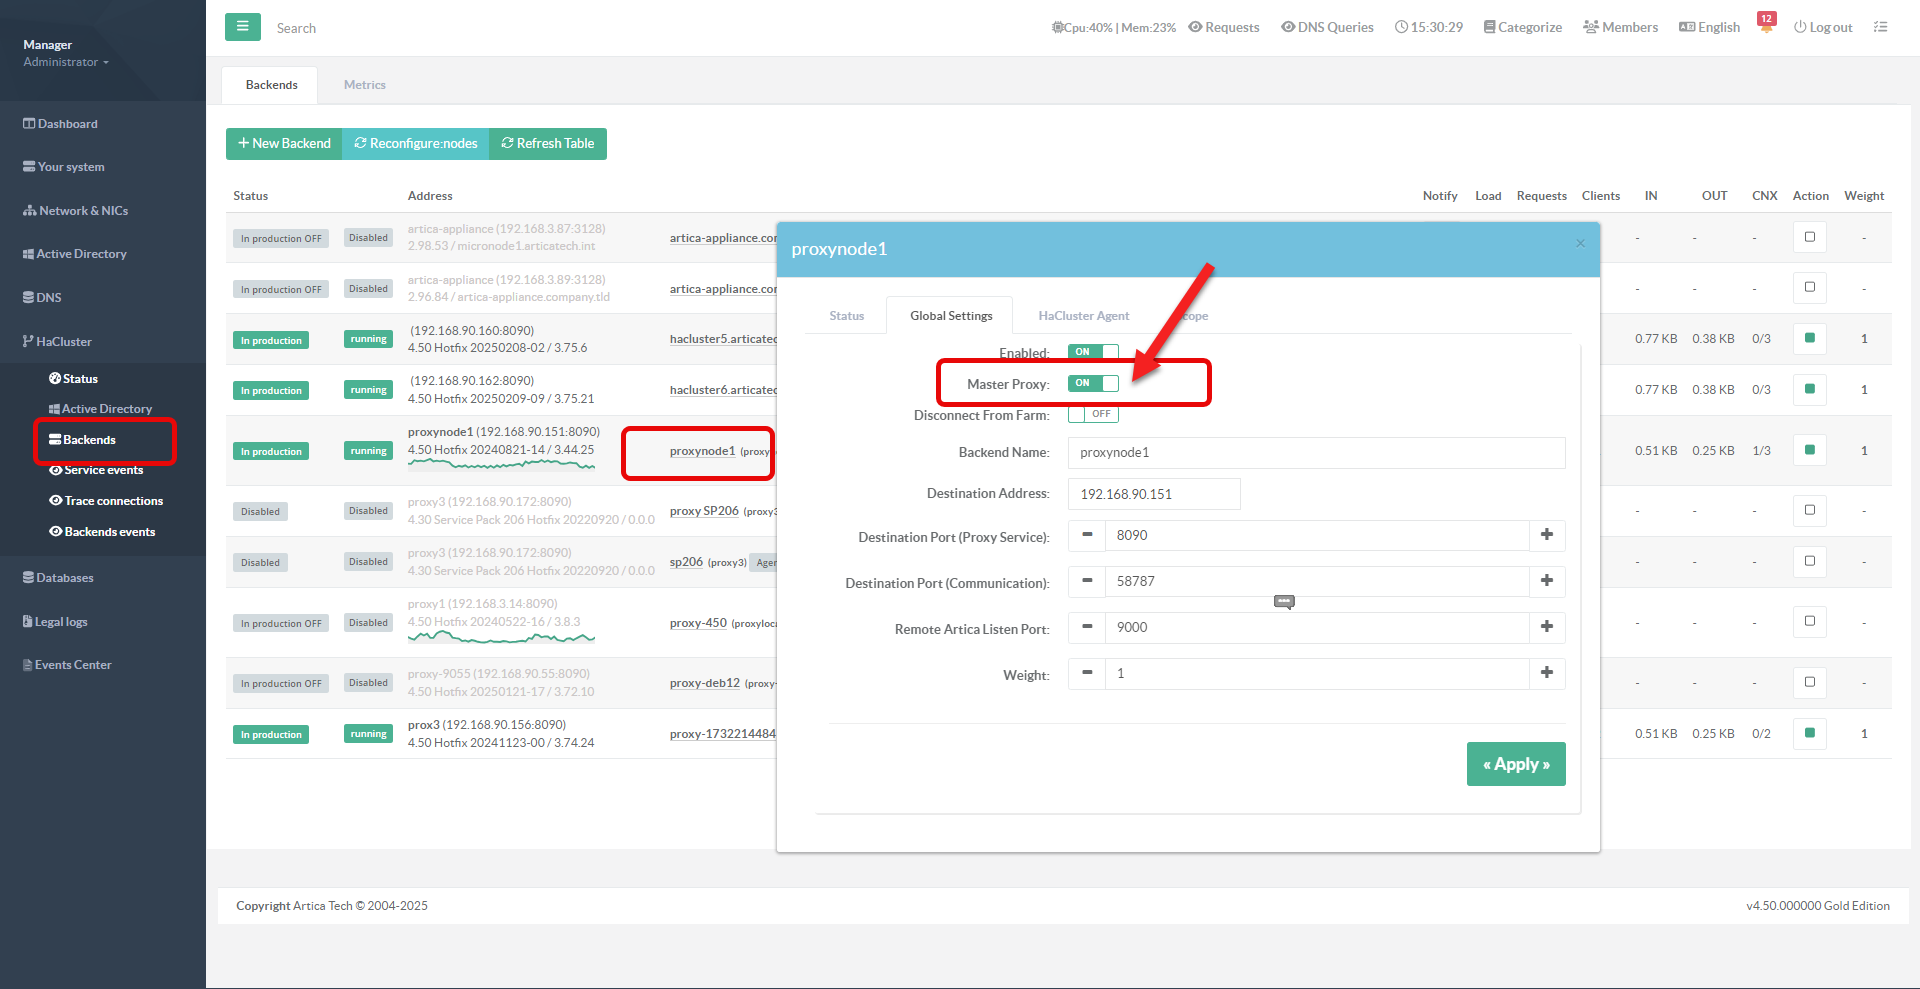Open the English language selector
This screenshot has width=1920, height=989.
point(1709,27)
